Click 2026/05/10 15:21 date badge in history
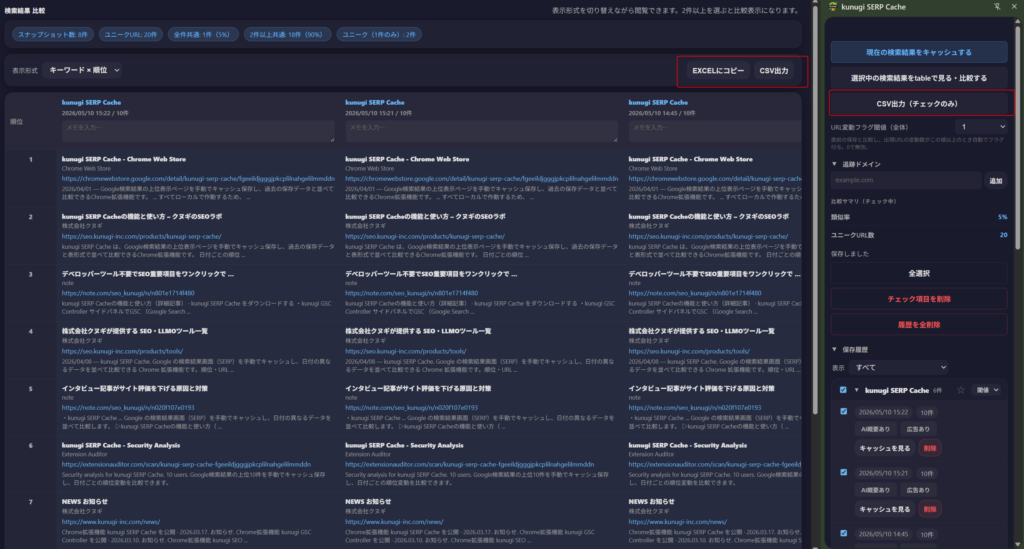 coord(883,473)
